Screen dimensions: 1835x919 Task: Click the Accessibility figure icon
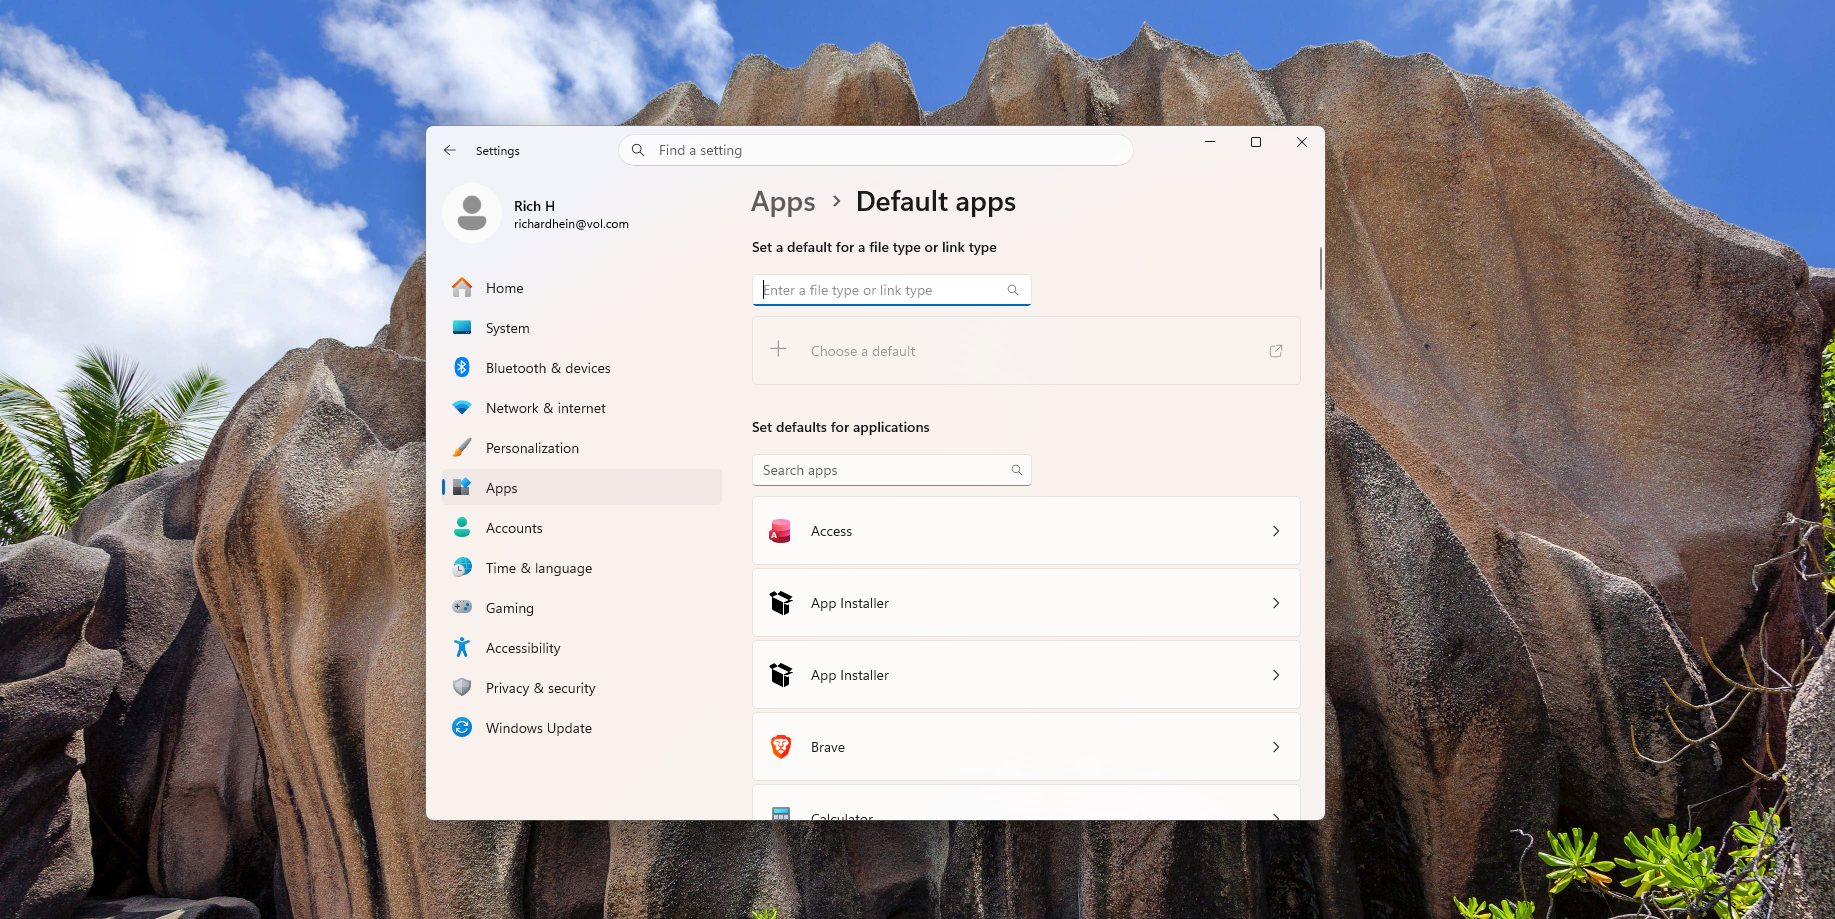[462, 648]
